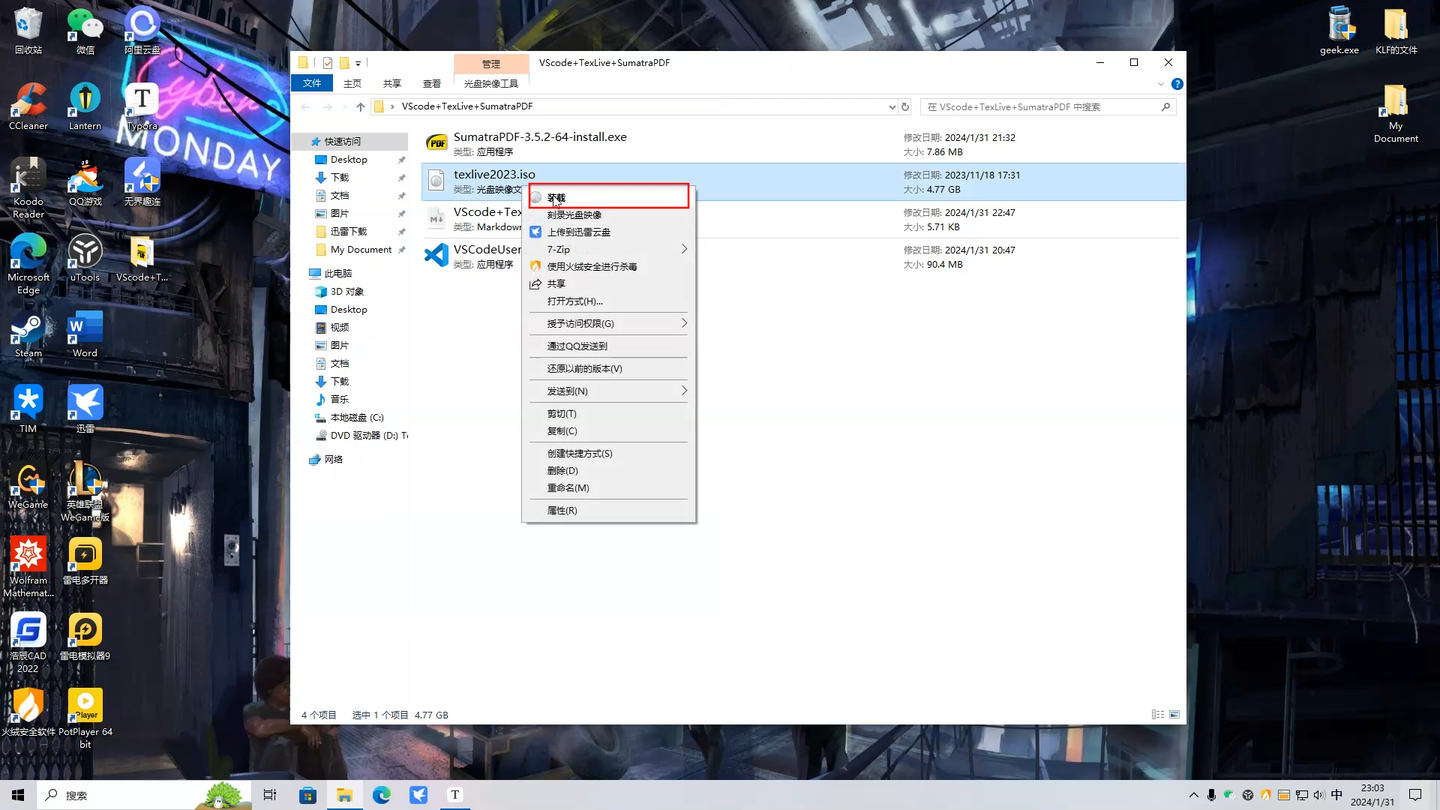The image size is (1440, 810).
Task: Open Microsoft Store from the taskbar
Action: (308, 795)
